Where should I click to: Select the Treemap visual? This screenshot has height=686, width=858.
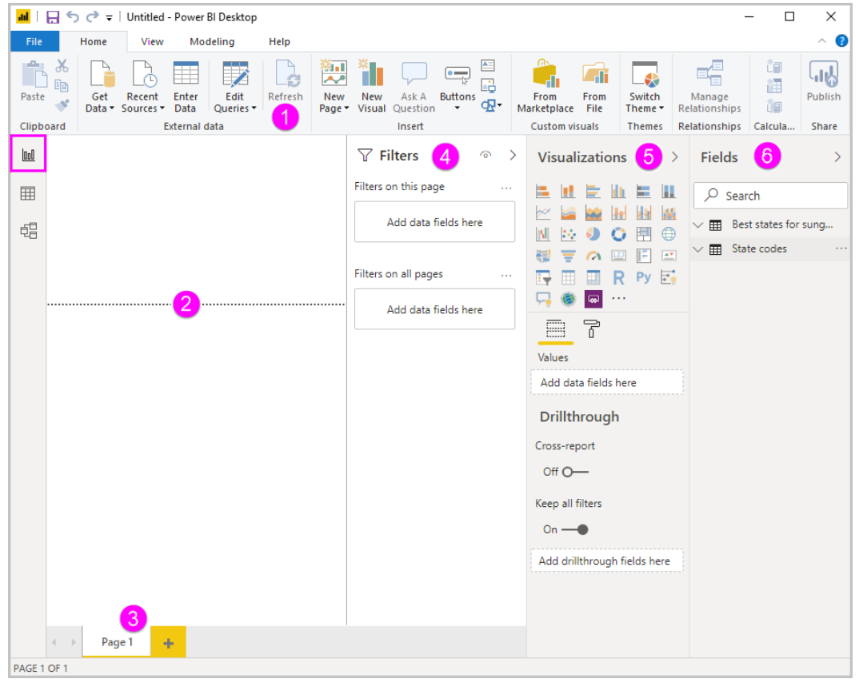(644, 234)
